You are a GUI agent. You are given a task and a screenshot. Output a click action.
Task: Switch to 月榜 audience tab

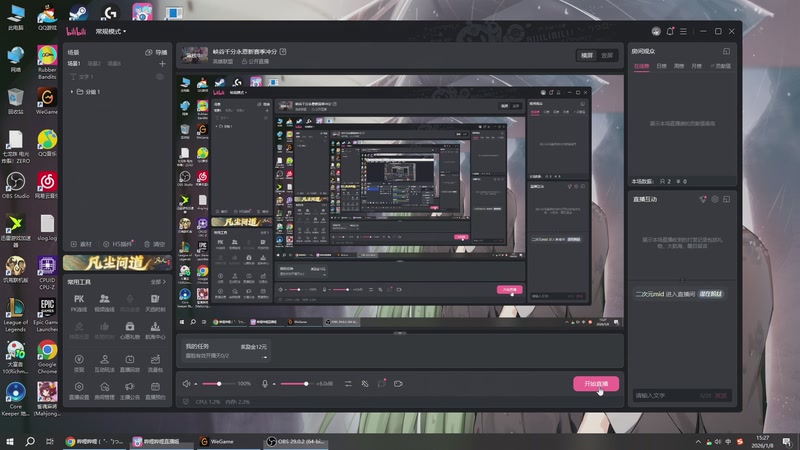696,66
